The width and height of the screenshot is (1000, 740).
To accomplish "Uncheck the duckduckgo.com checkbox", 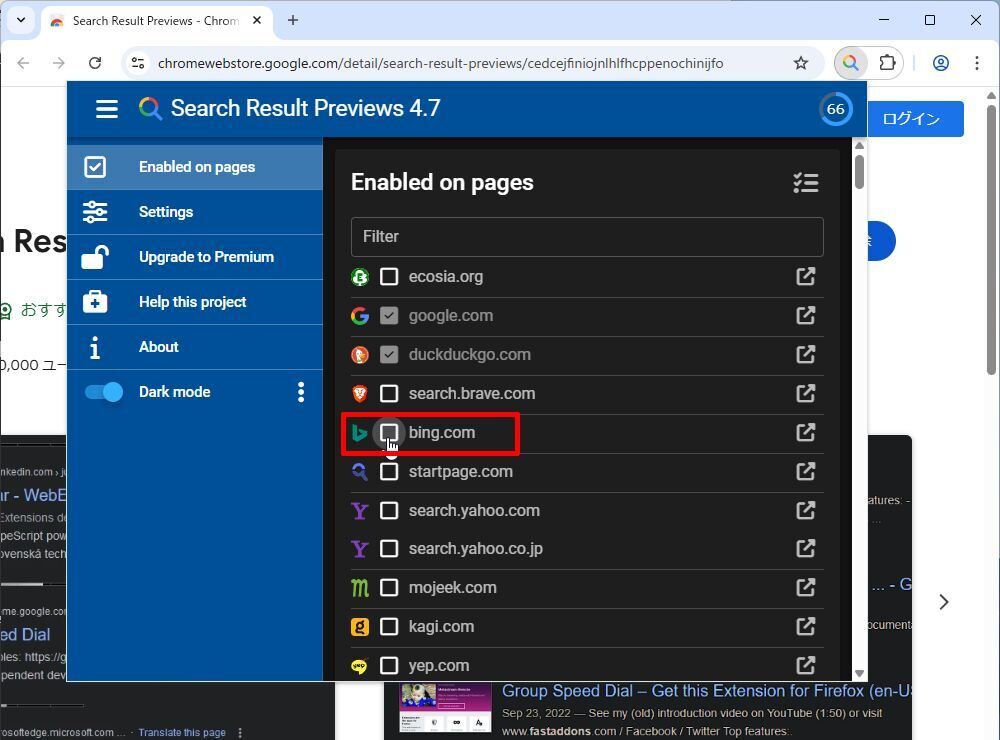I will click(389, 355).
